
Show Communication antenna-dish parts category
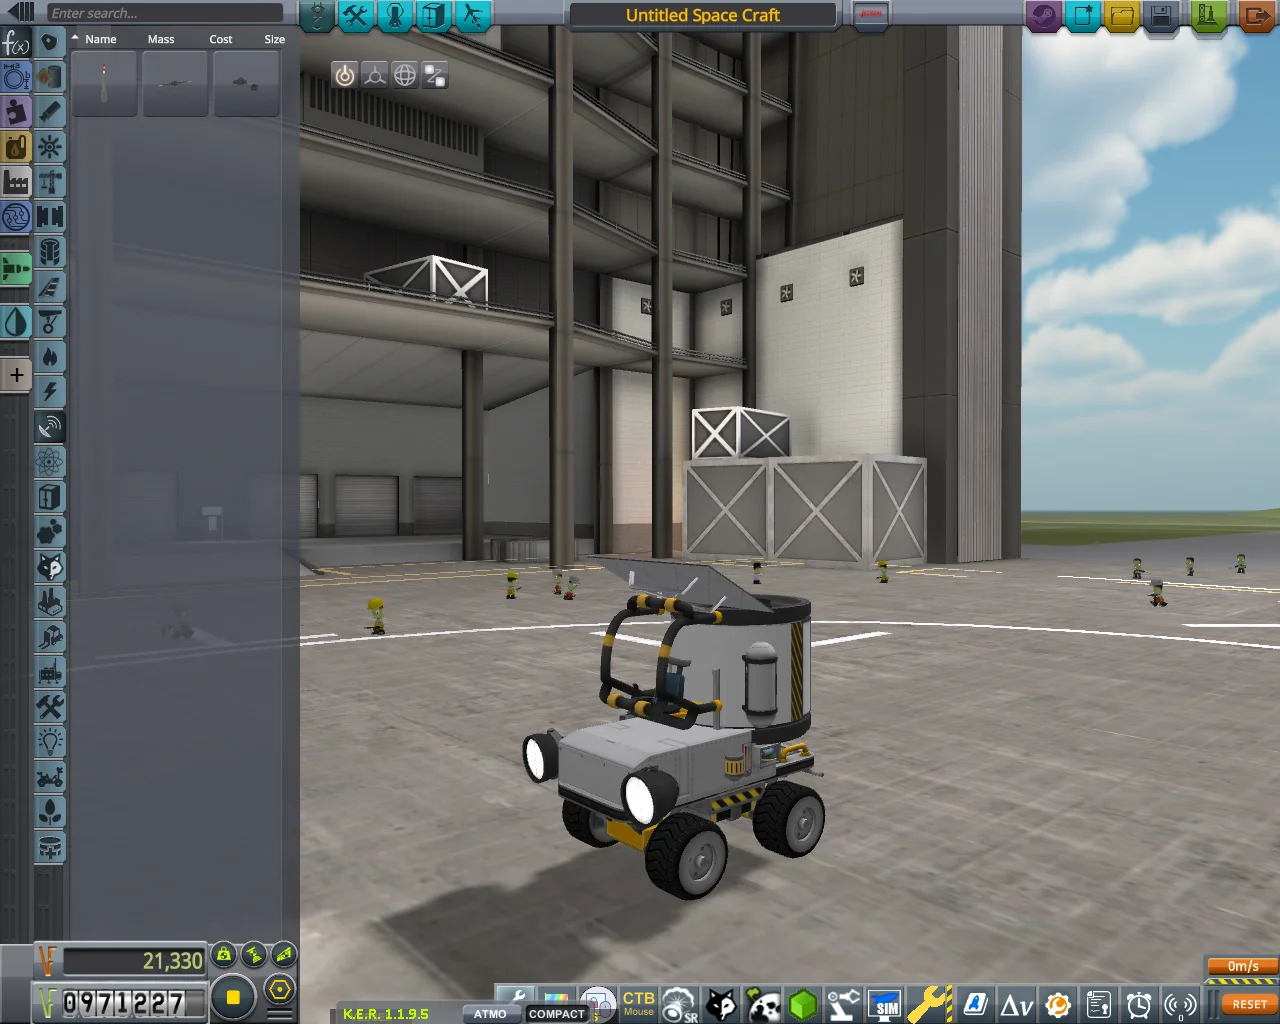[50, 427]
